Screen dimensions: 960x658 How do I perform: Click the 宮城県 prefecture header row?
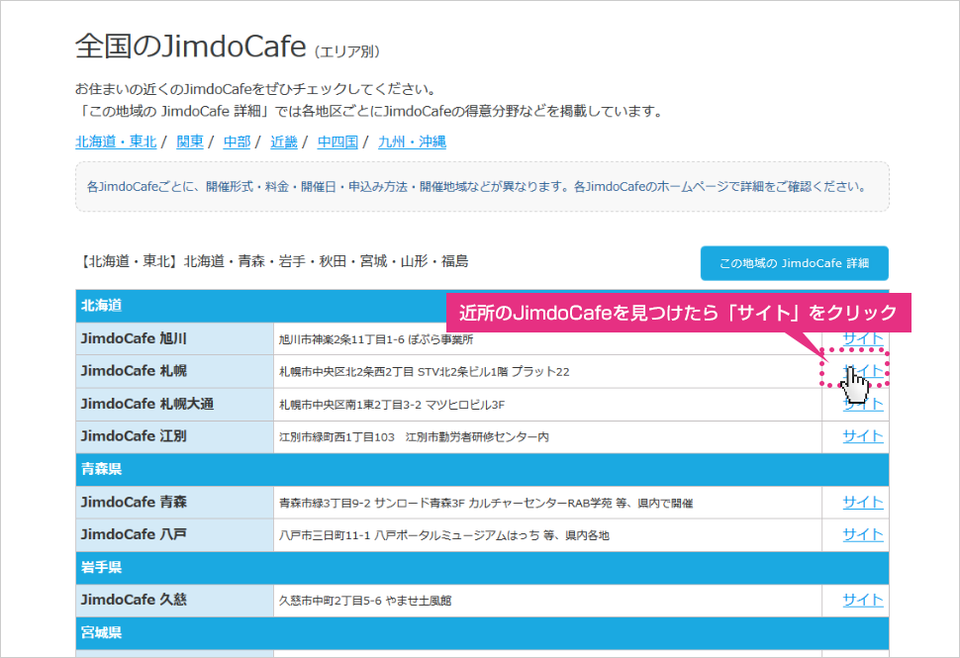482,633
